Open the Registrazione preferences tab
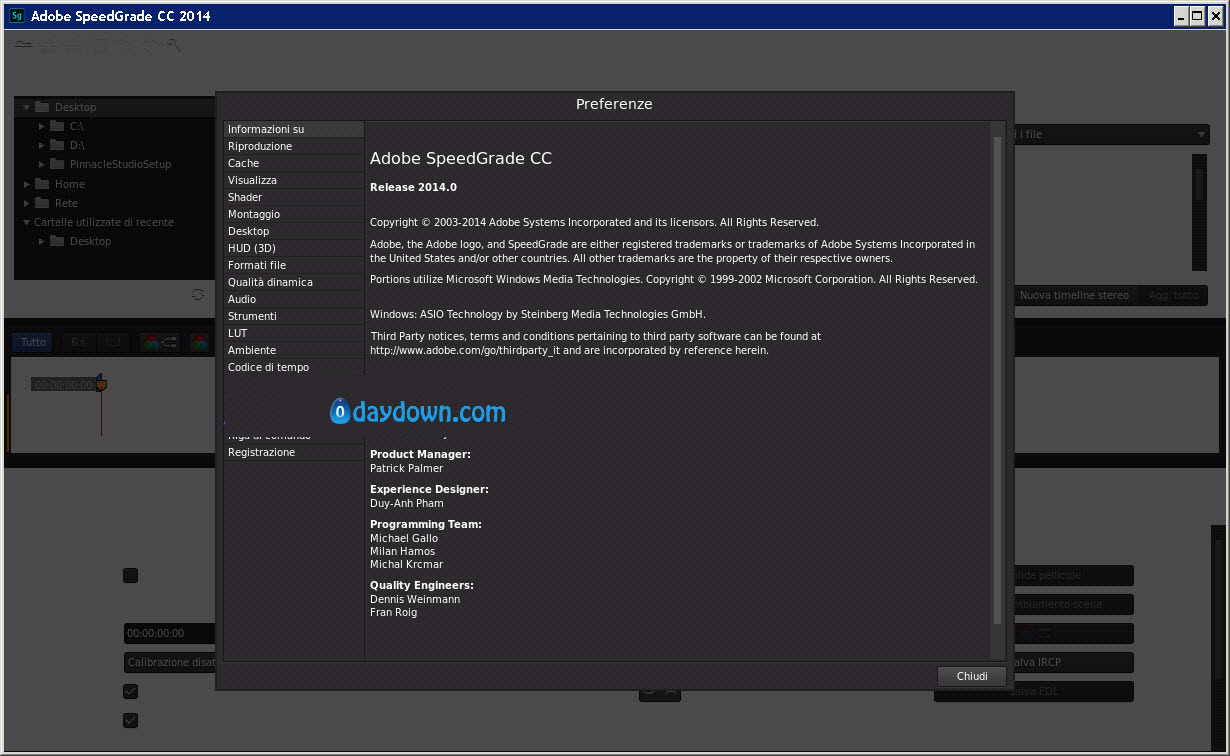 click(x=294, y=452)
